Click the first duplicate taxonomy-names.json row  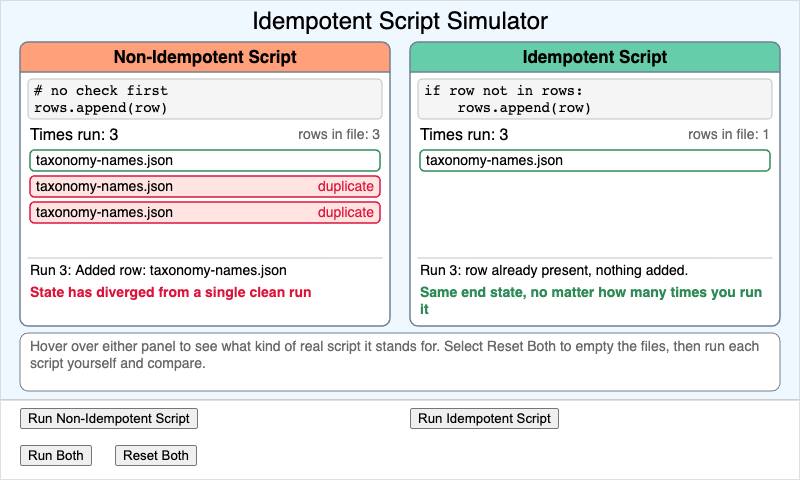click(x=205, y=187)
